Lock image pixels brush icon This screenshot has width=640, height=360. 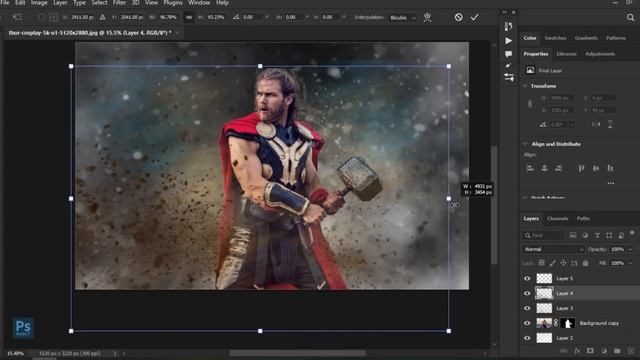(x=553, y=263)
